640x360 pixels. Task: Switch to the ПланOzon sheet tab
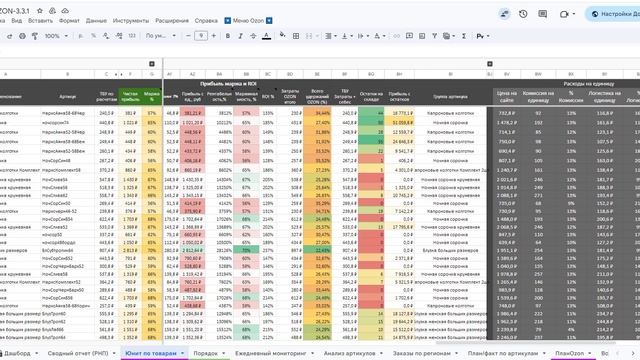tap(569, 353)
